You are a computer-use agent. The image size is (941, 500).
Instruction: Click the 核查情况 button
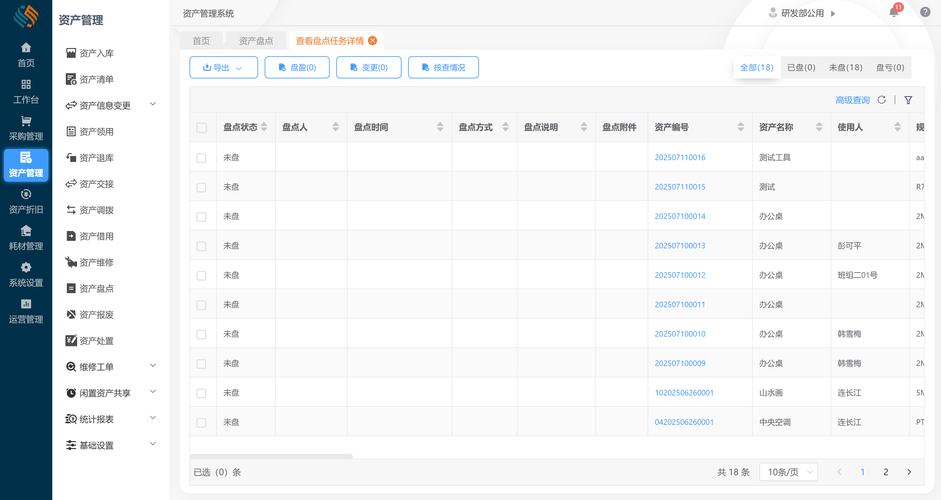pyautogui.click(x=443, y=67)
